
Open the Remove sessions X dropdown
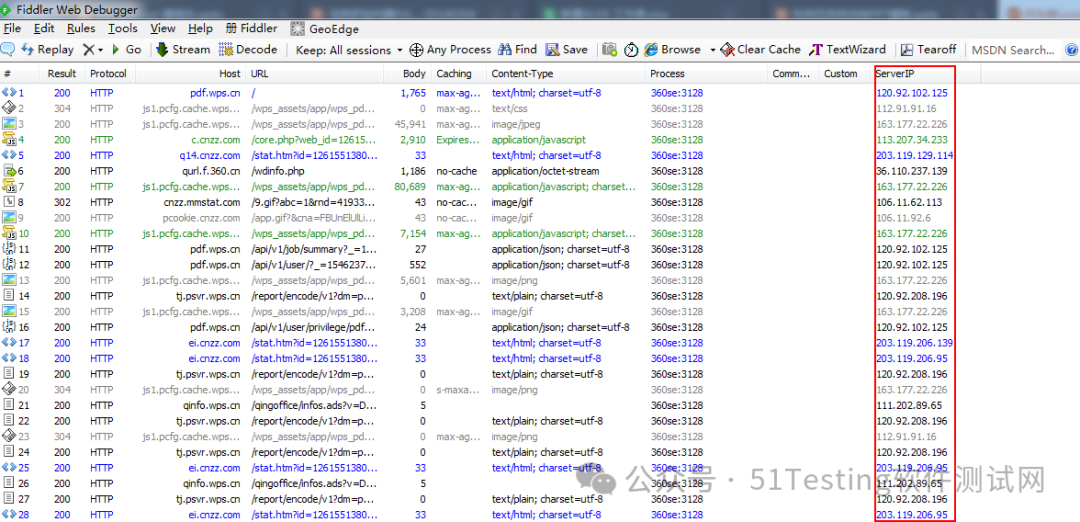(x=93, y=50)
